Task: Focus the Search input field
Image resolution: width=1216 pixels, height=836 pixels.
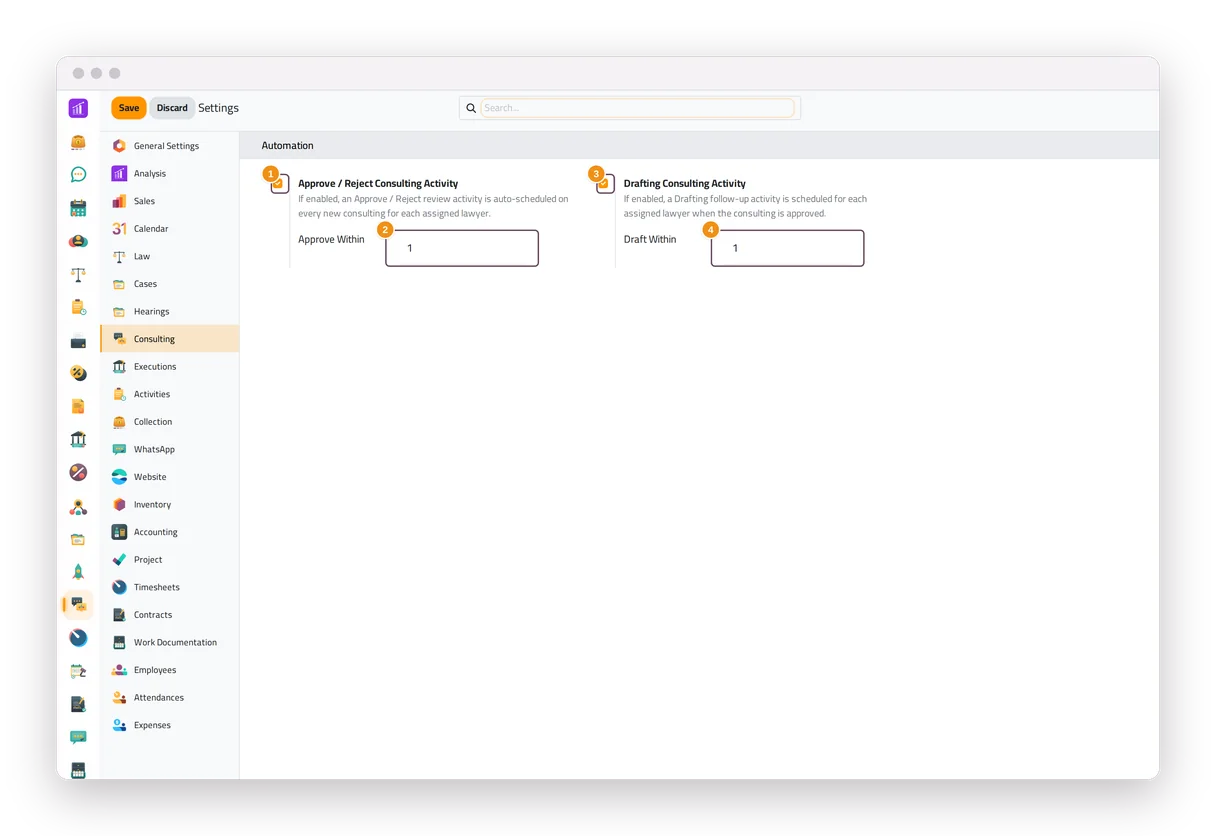Action: click(x=637, y=108)
